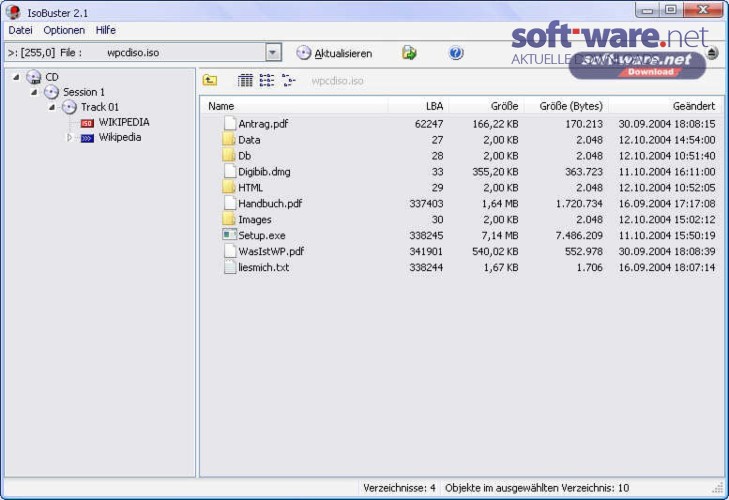Click the Setup.exe application icon
Image resolution: width=729 pixels, height=500 pixels.
(x=230, y=234)
